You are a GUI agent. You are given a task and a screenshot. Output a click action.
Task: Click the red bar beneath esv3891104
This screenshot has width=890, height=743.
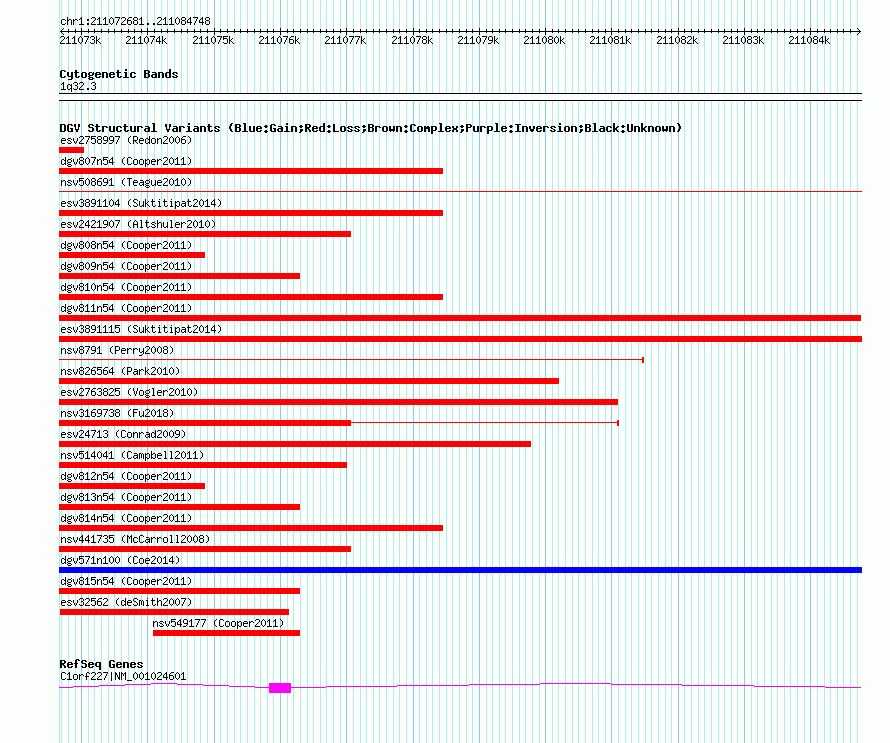coord(251,213)
